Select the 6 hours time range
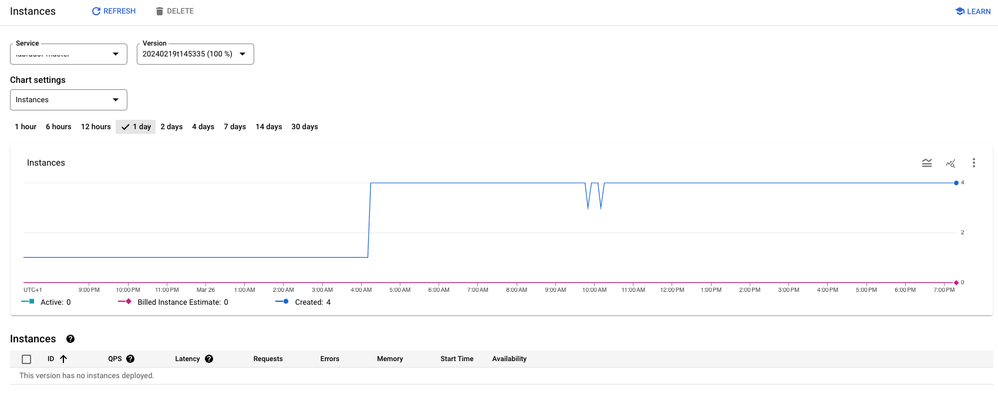998x397 pixels. (x=58, y=127)
